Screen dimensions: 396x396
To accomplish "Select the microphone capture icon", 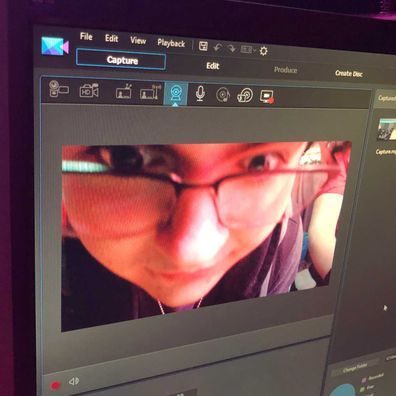I will coord(200,94).
